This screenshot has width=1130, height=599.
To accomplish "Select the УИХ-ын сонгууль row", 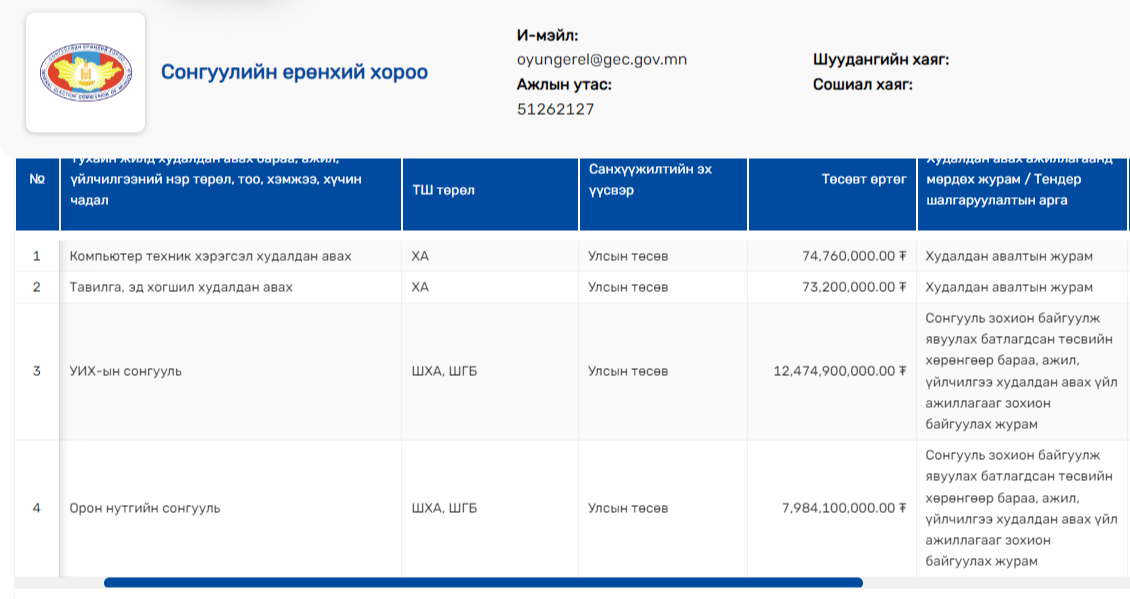I will coord(126,371).
